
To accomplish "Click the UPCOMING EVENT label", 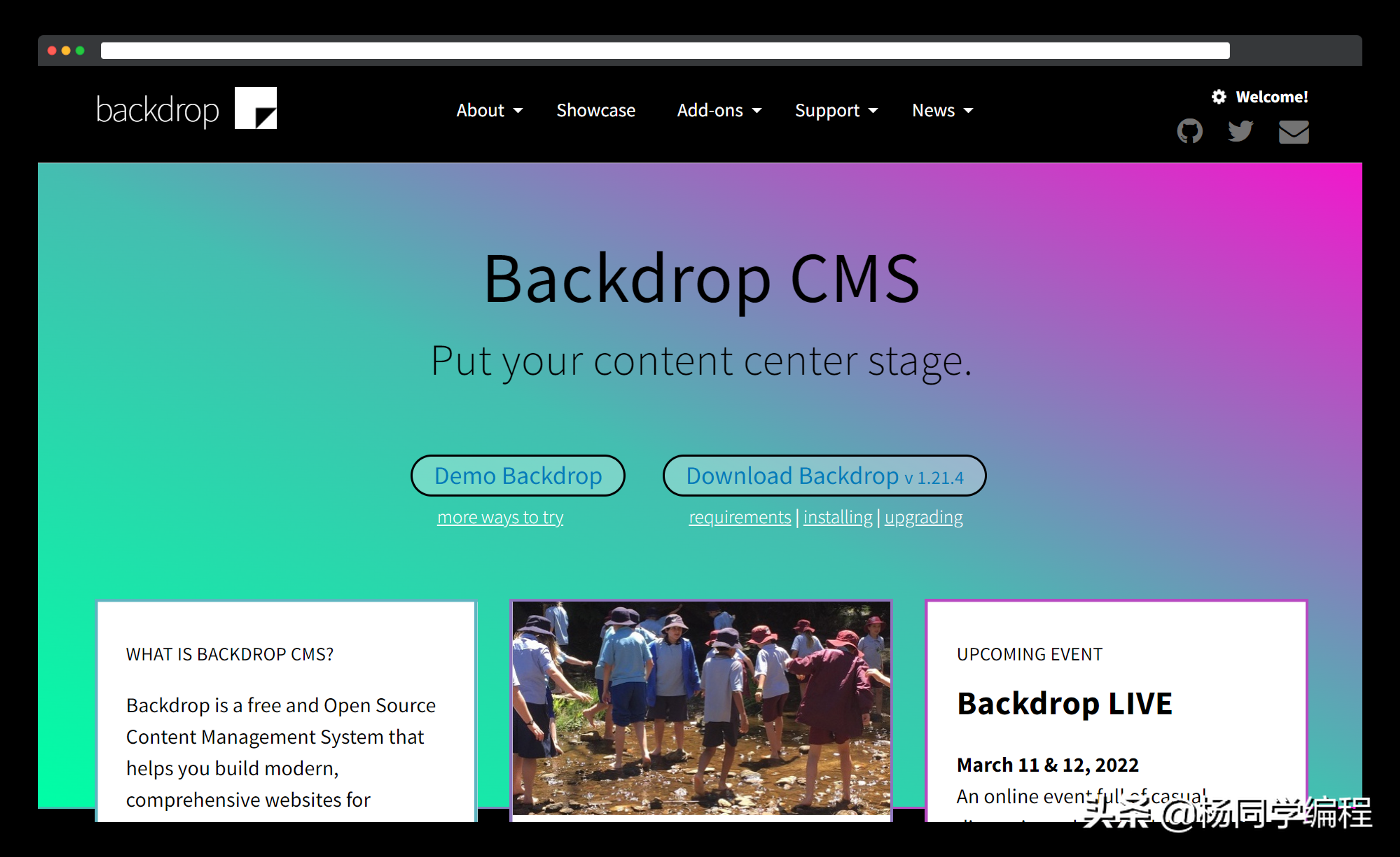I will coord(1030,654).
